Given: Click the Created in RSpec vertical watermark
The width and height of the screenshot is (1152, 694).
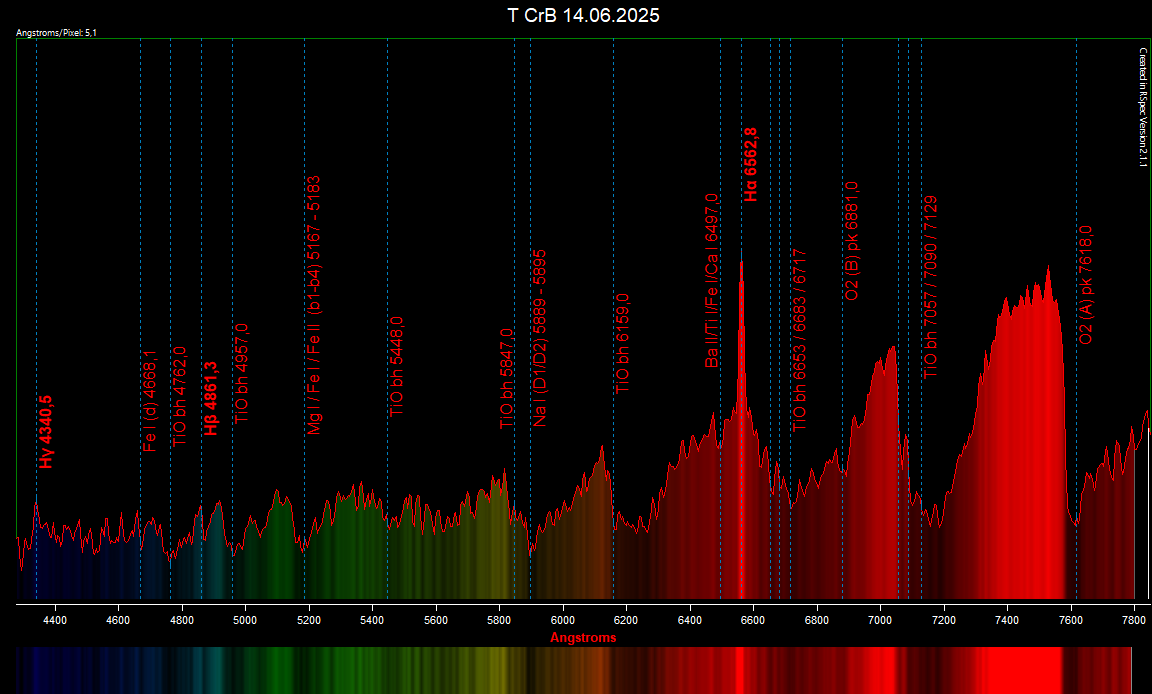Looking at the screenshot, I should point(1142,107).
